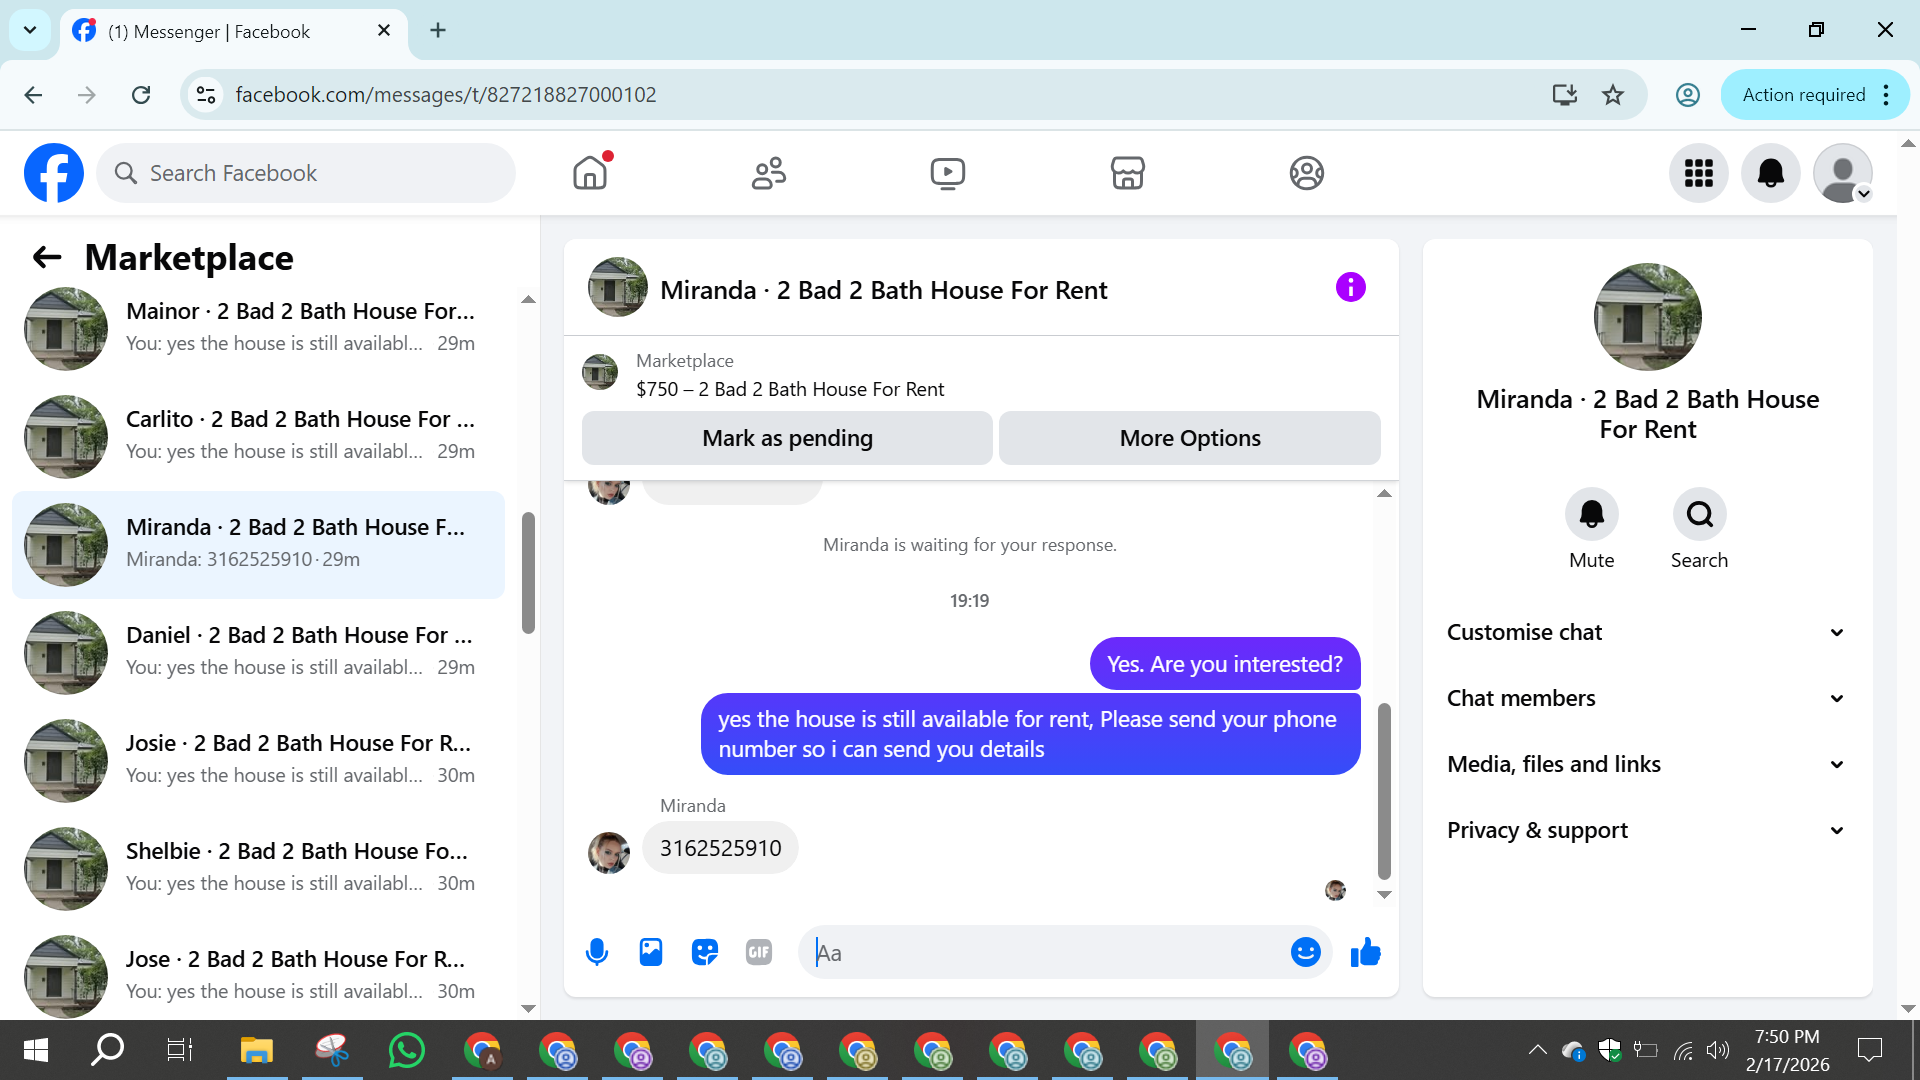Go to the Facebook Home tab
This screenshot has width=1920, height=1080.
[590, 173]
